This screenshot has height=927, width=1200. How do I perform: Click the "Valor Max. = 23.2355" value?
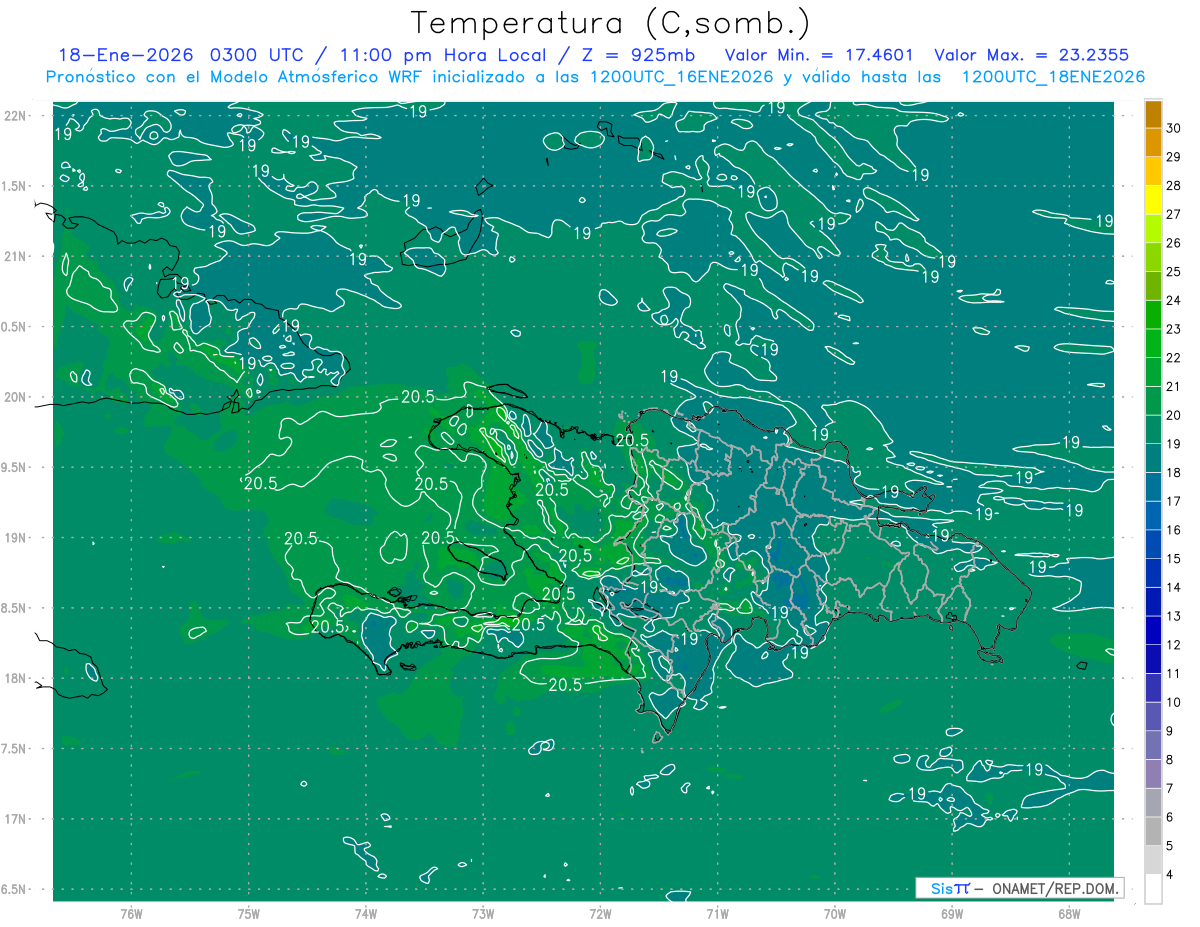[1033, 55]
